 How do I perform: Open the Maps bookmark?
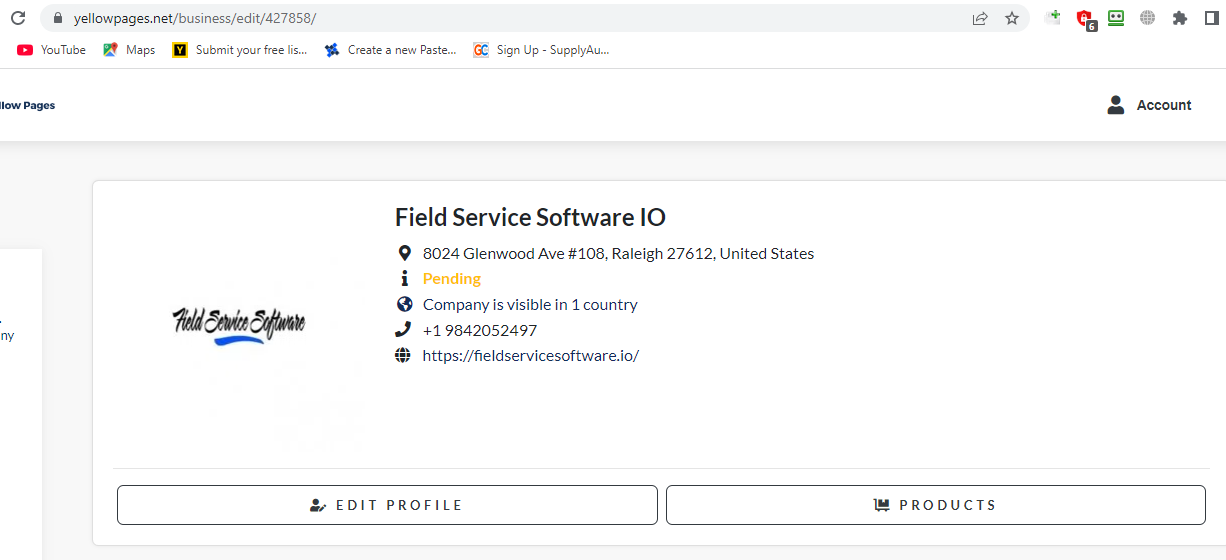129,50
